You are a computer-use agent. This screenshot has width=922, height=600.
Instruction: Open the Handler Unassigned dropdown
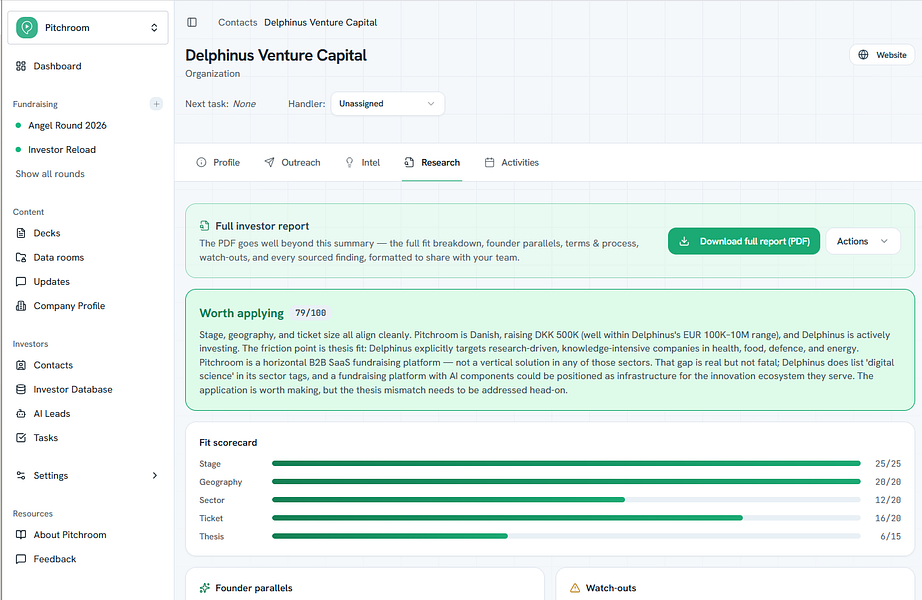[387, 104]
